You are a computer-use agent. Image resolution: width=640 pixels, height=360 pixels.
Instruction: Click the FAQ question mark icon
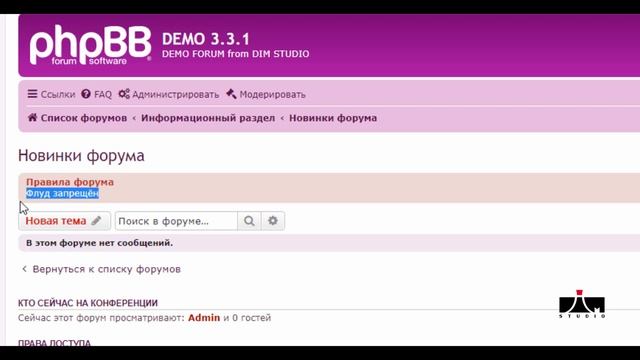pos(86,94)
